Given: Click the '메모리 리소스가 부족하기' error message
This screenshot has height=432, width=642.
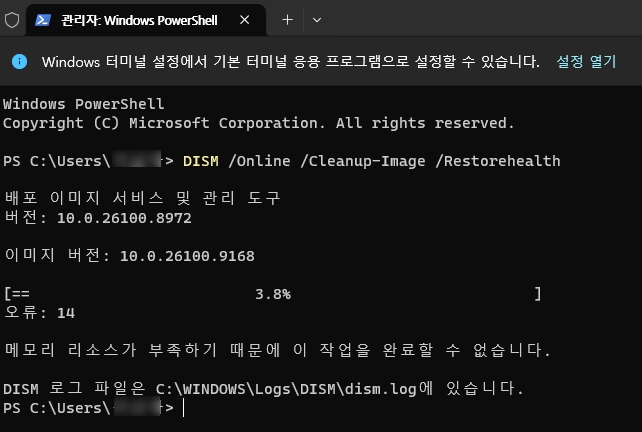Looking at the screenshot, I should click(277, 351).
